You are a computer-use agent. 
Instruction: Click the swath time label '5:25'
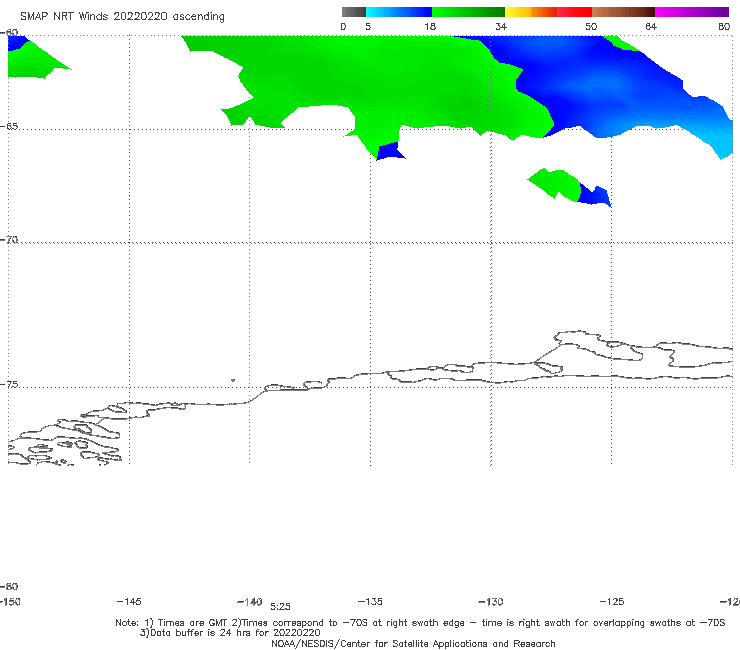[280, 607]
